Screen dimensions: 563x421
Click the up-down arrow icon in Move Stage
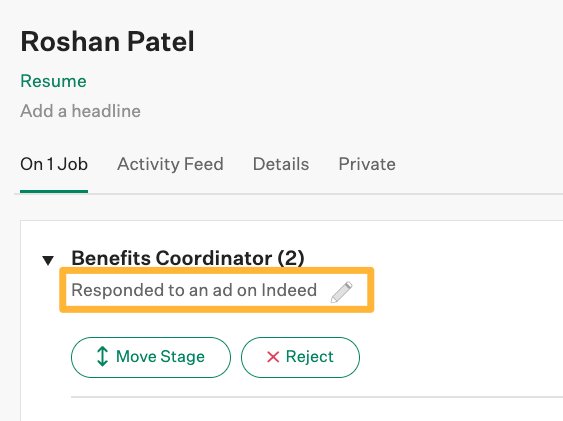point(103,356)
